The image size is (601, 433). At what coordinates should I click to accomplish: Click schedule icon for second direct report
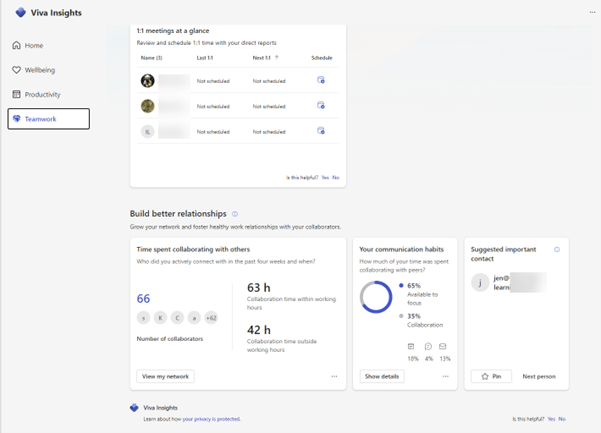pos(321,105)
